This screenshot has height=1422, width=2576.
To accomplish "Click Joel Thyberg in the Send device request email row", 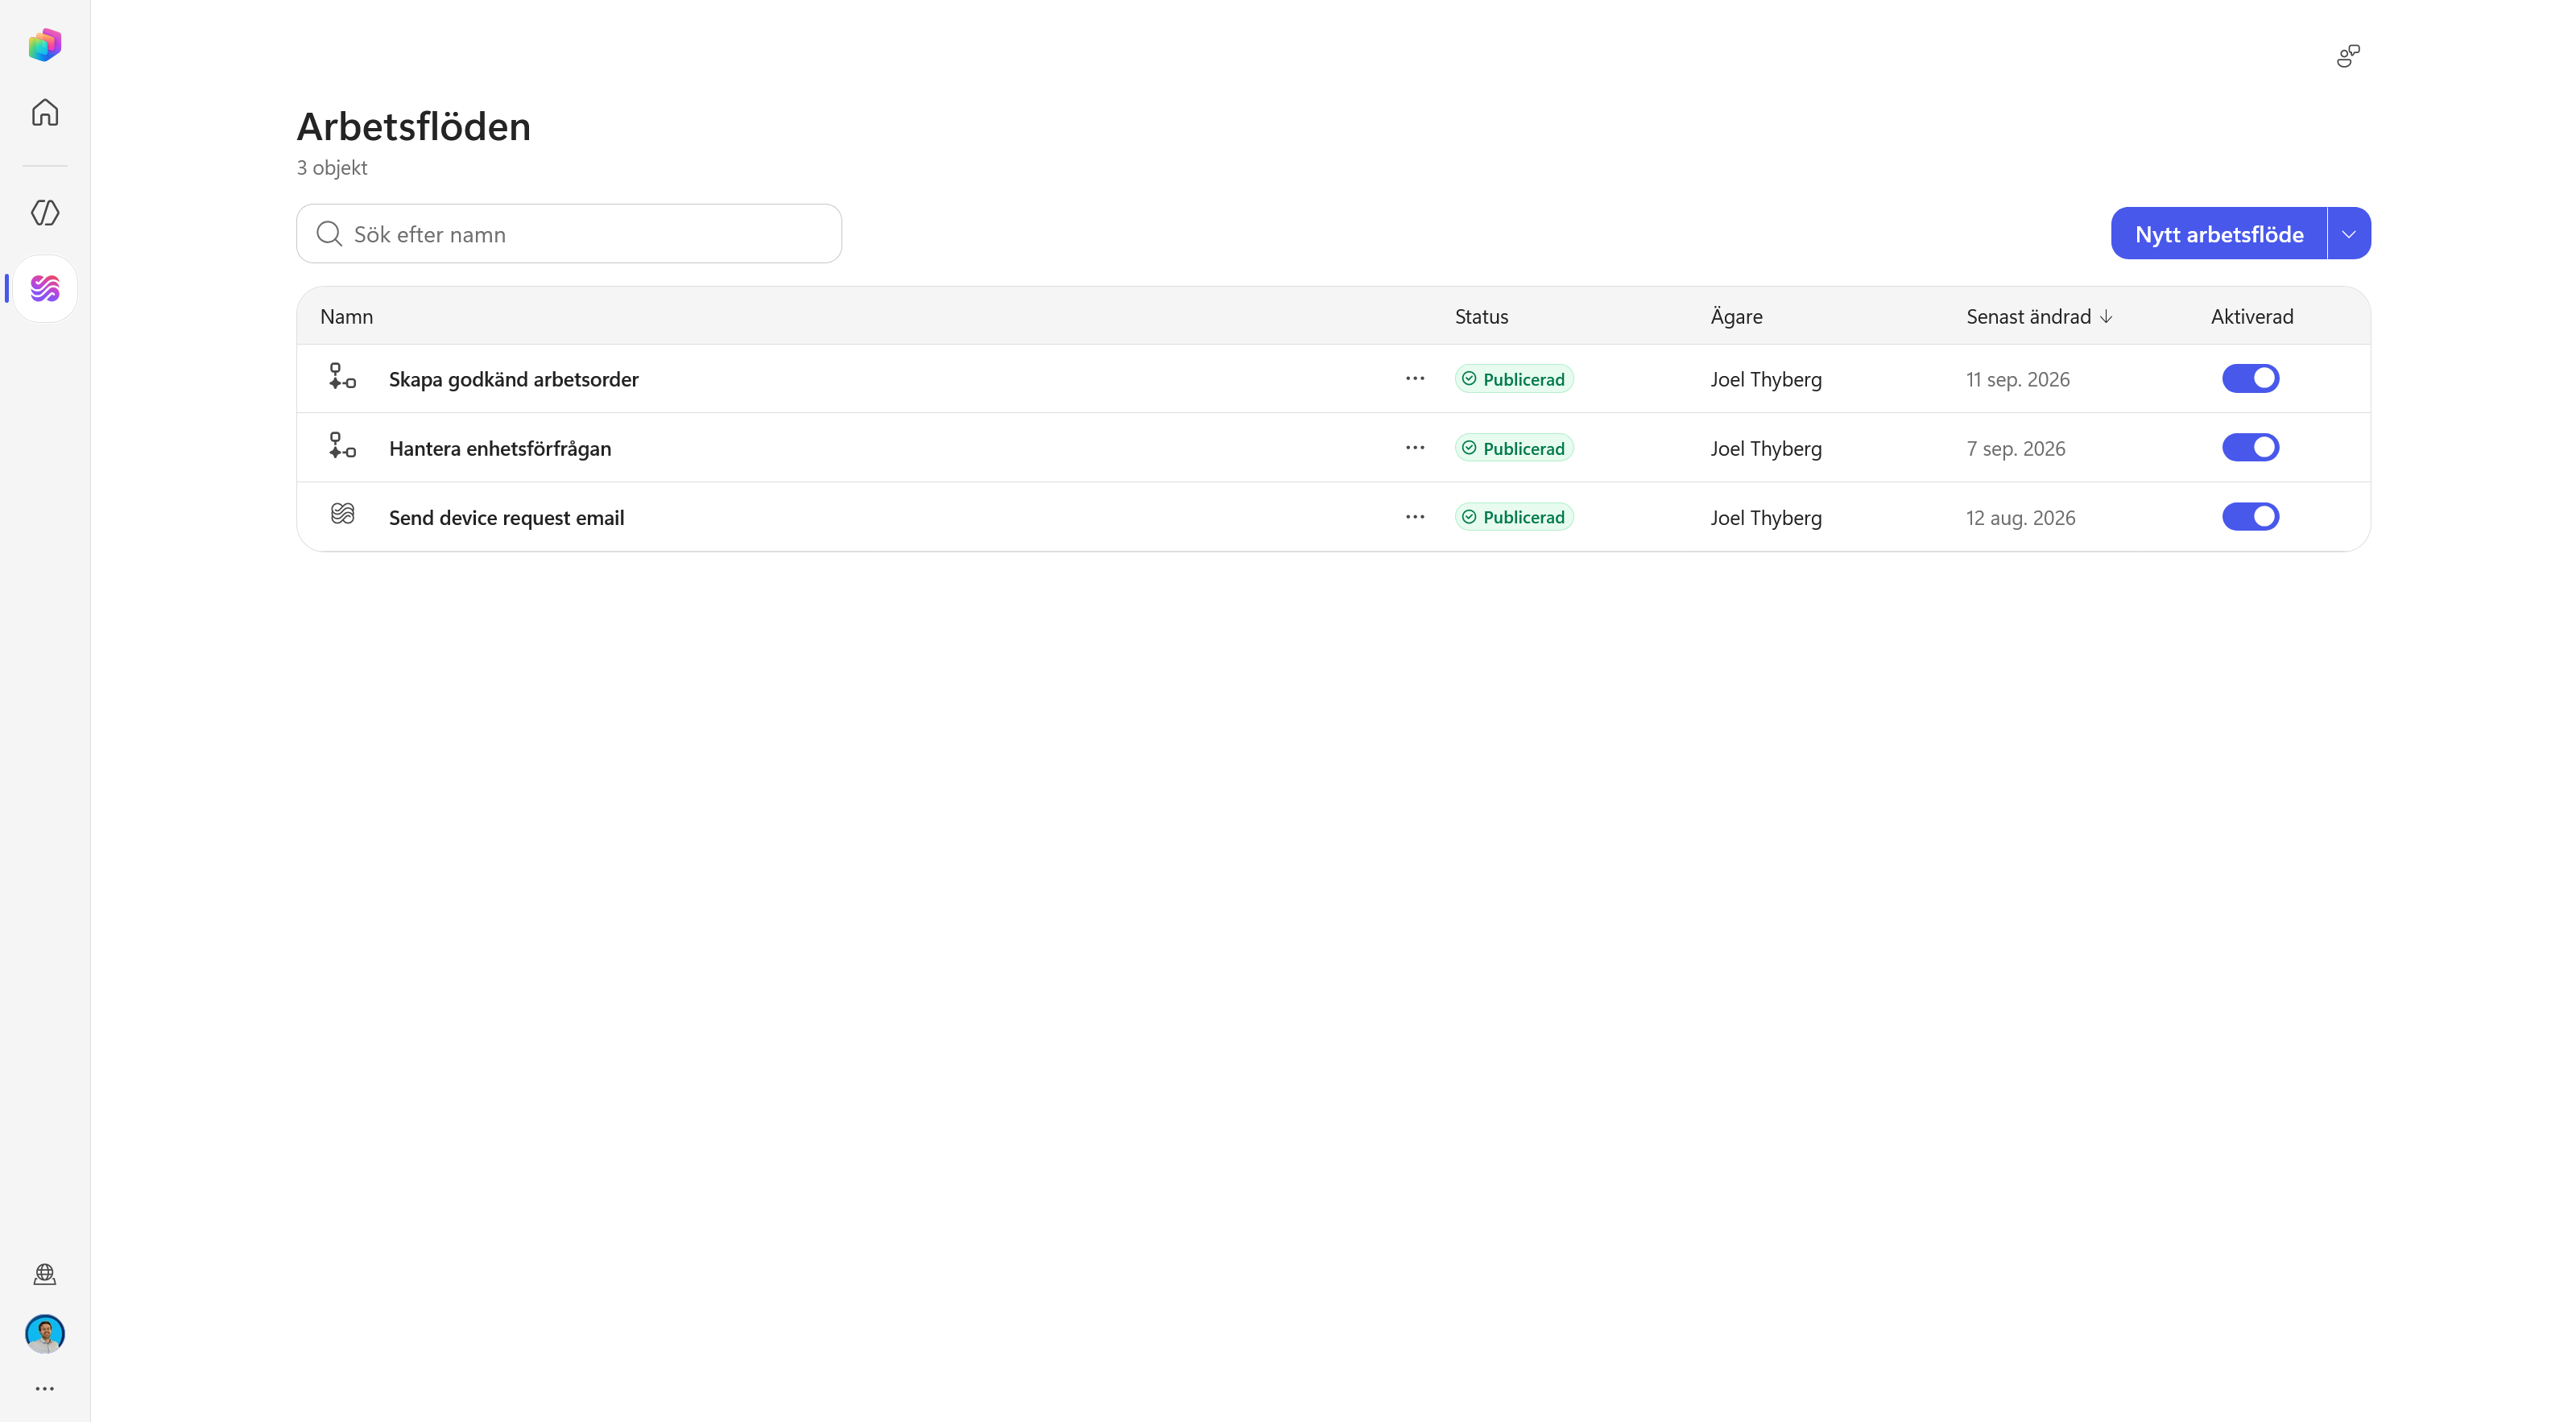I will 1766,517.
